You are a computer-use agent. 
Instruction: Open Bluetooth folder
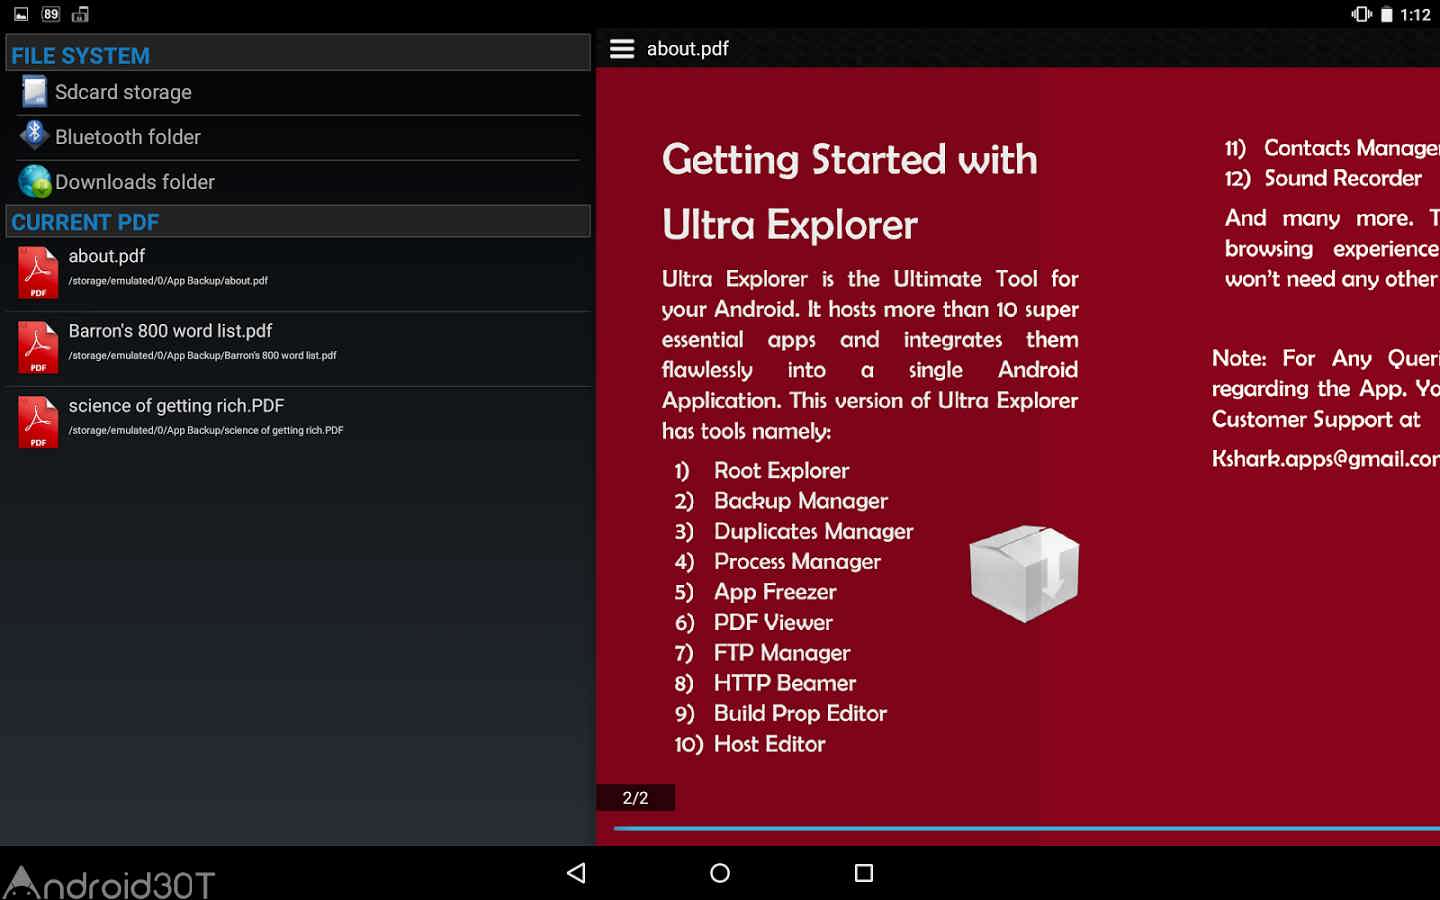pyautogui.click(x=298, y=137)
